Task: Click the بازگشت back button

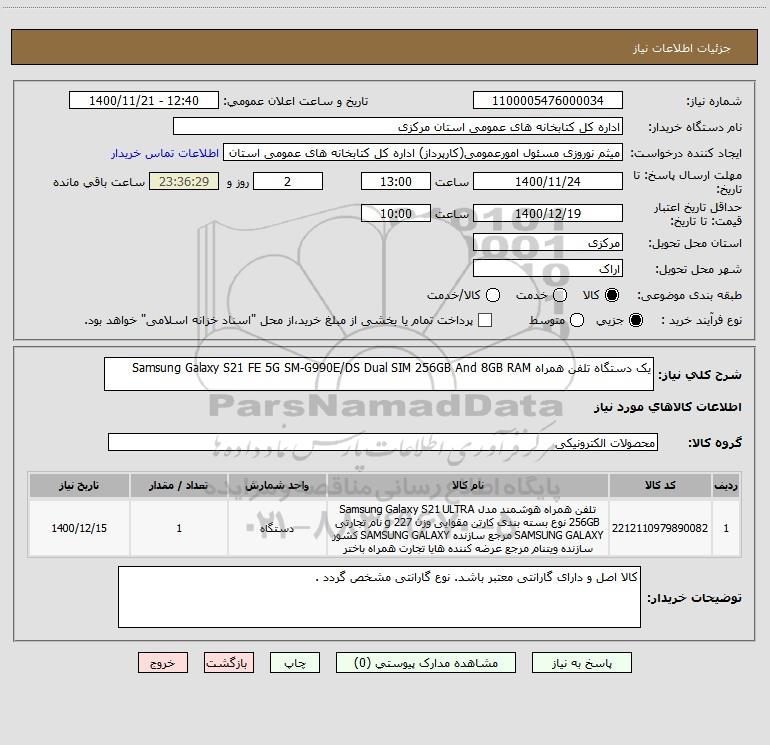Action: click(x=229, y=663)
